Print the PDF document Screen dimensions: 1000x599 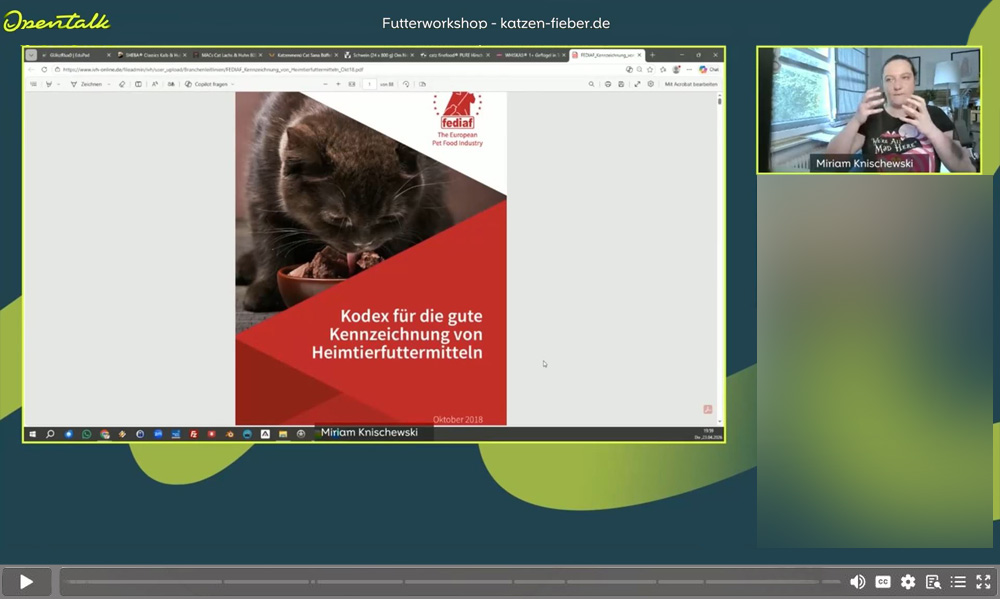(608, 84)
